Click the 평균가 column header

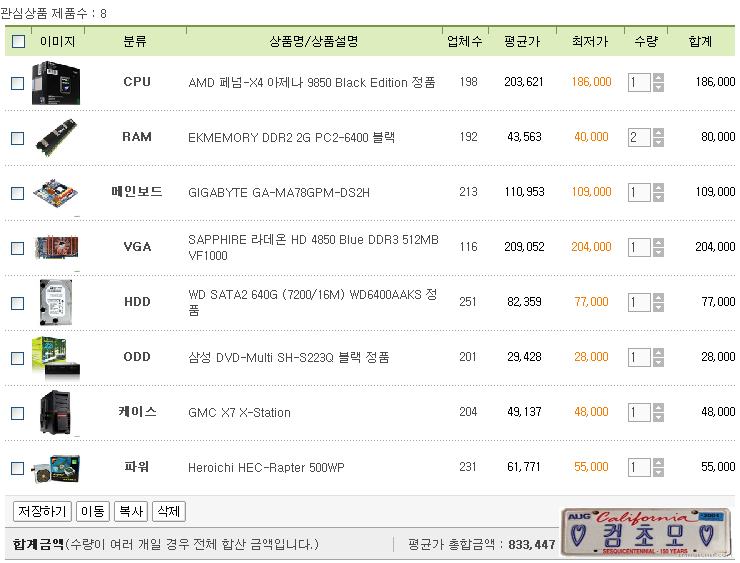pyautogui.click(x=522, y=42)
